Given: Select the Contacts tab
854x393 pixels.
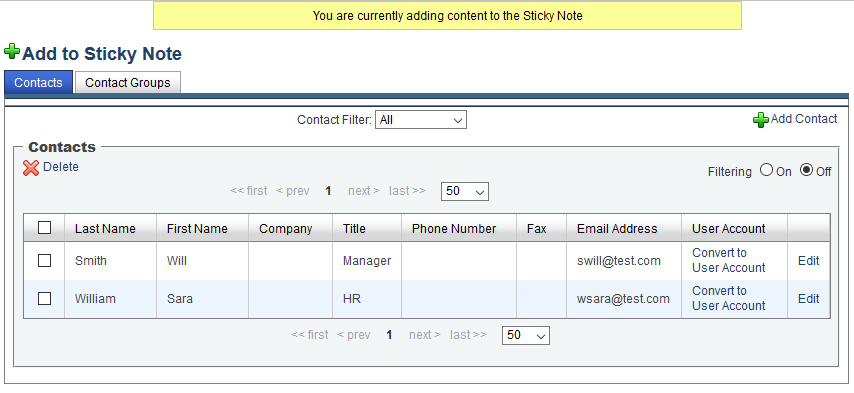Looking at the screenshot, I should point(38,83).
